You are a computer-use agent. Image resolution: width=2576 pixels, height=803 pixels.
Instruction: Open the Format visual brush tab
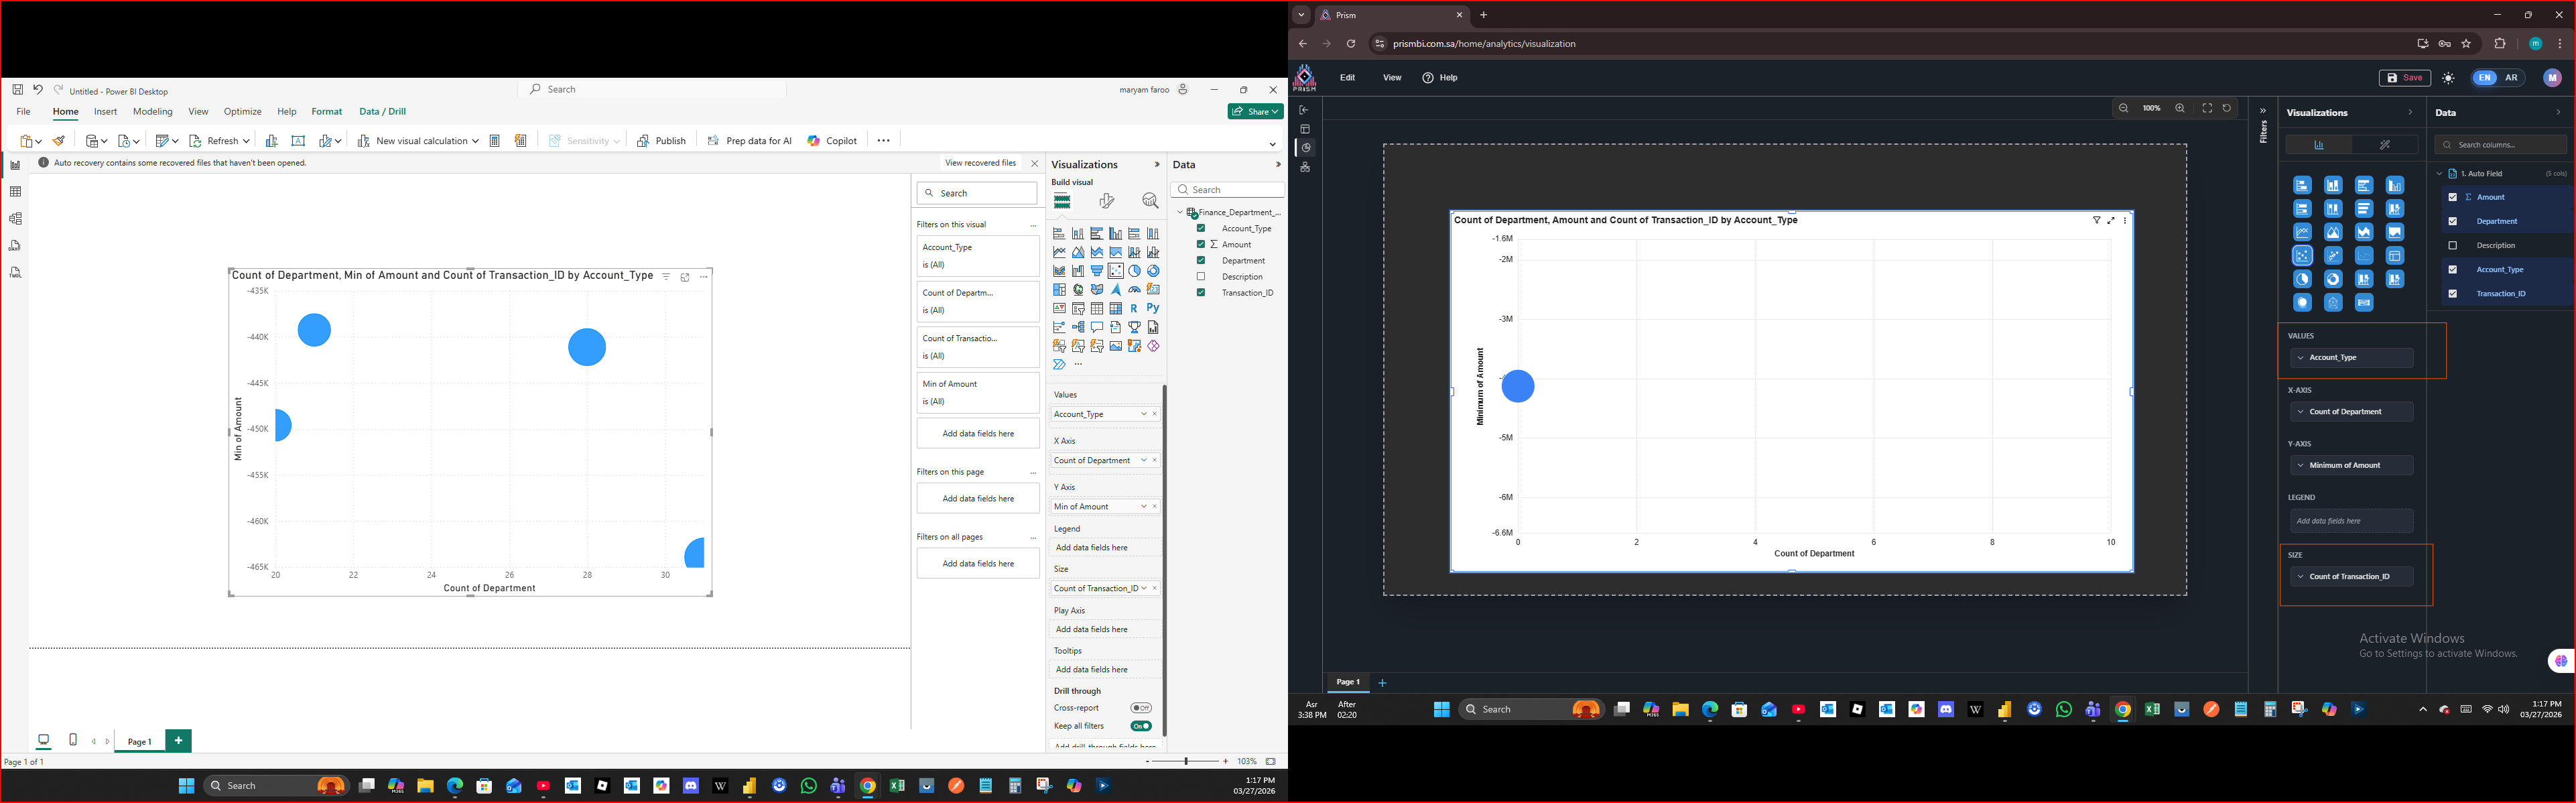coord(1106,201)
